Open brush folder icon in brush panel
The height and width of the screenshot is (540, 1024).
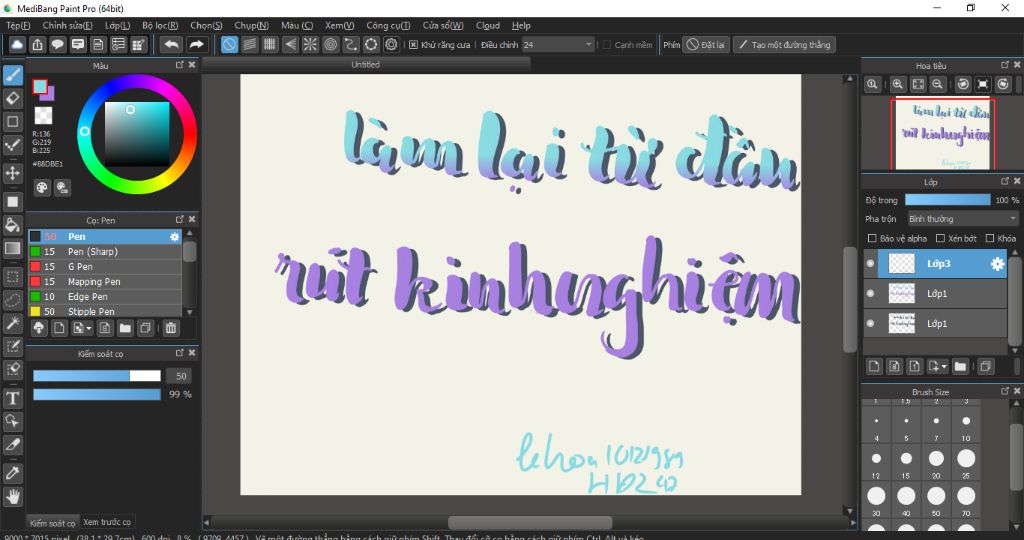click(125, 328)
